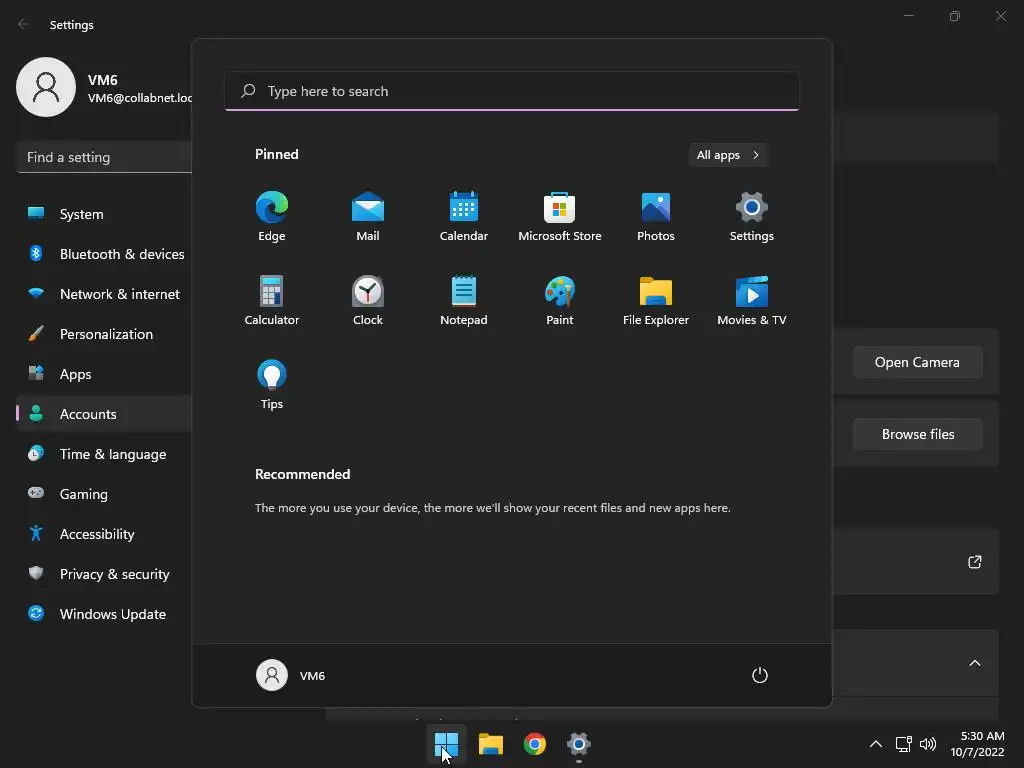
Task: Open volume control in system tray
Action: tap(927, 744)
